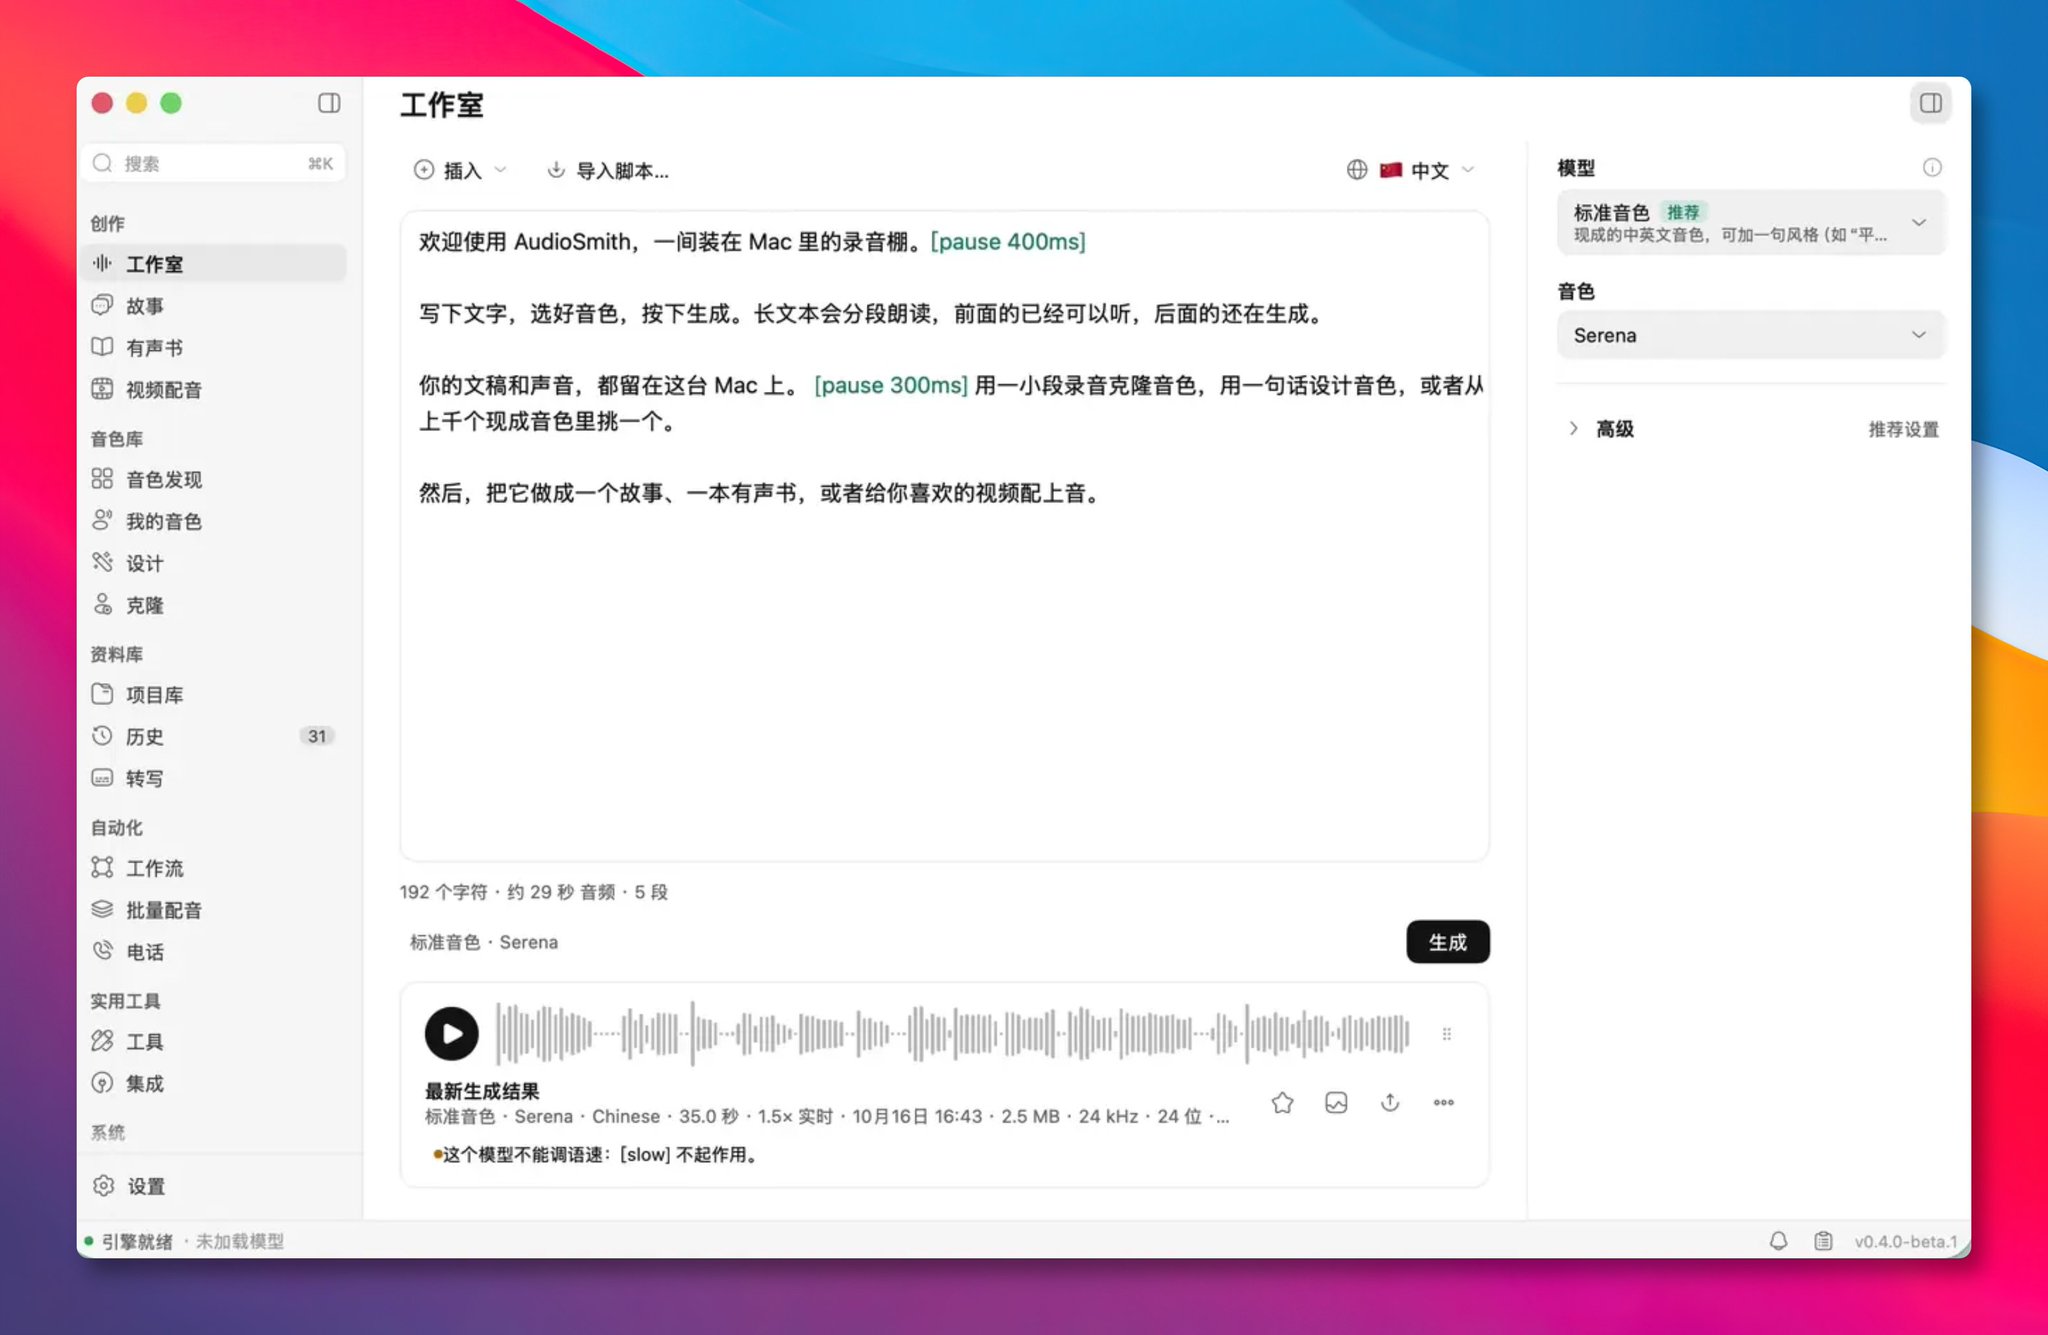Click 推荐设置 link
2048x1335 pixels.
click(x=1903, y=429)
